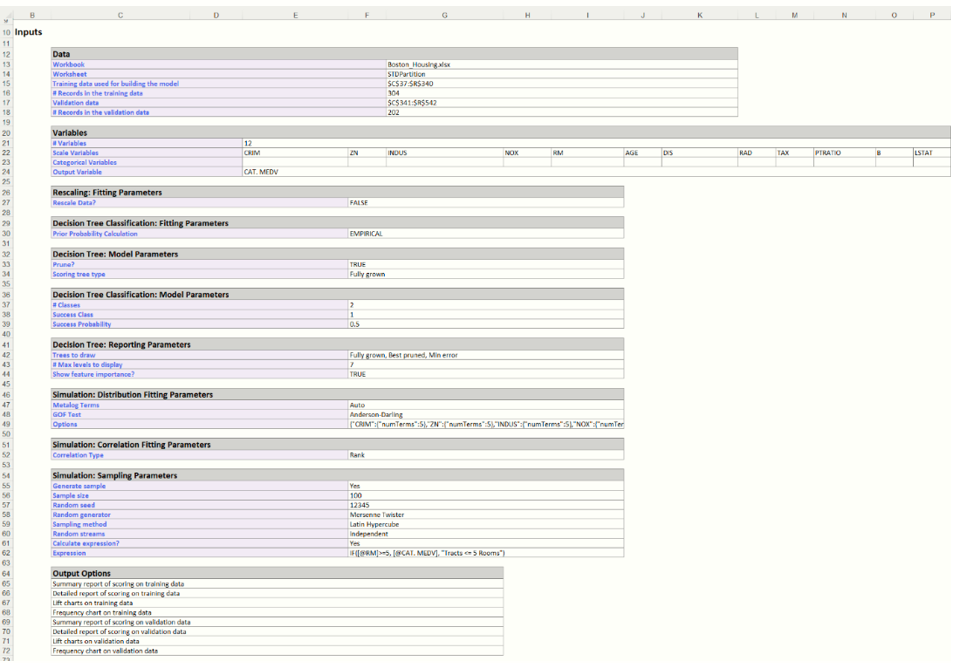Click the EMPIRICAL prior probability cell

pos(367,234)
